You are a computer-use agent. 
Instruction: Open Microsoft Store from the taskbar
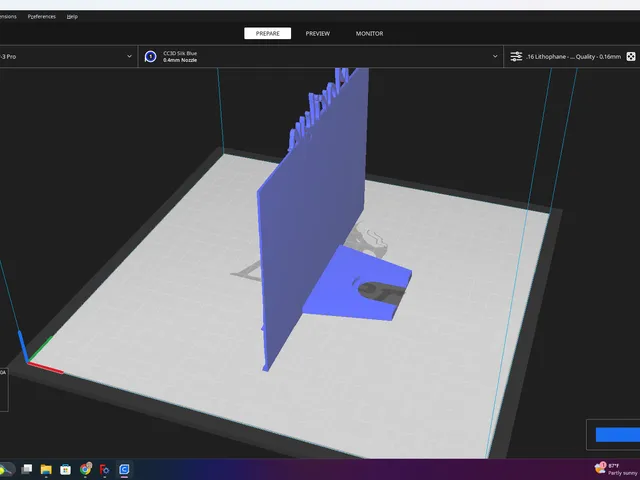pyautogui.click(x=65, y=469)
